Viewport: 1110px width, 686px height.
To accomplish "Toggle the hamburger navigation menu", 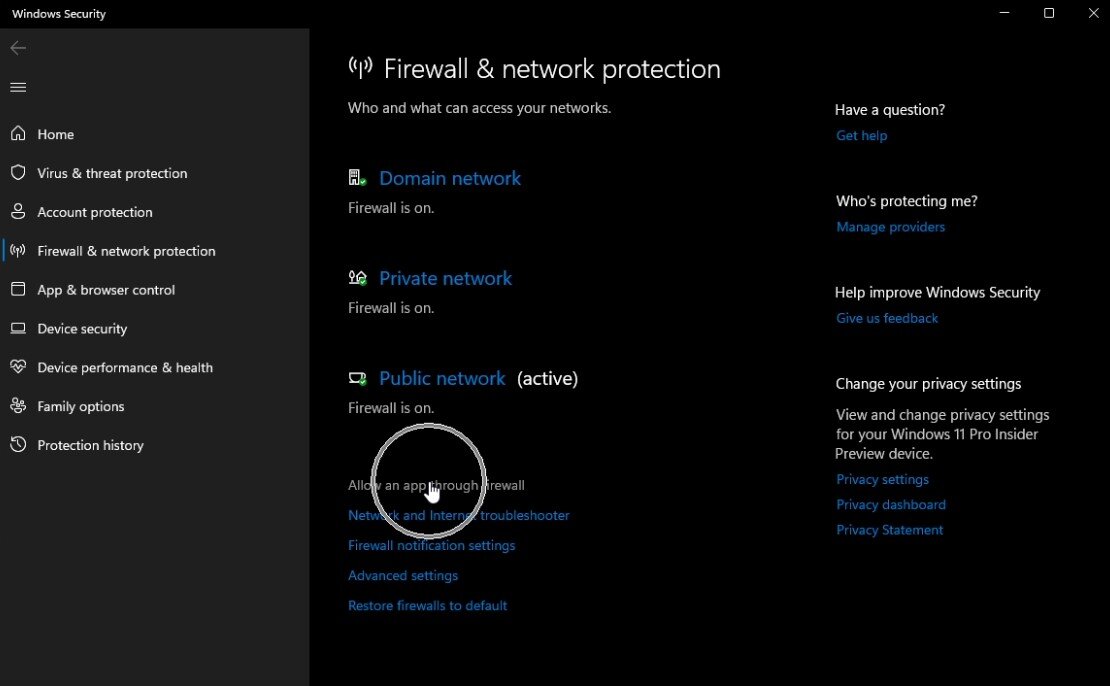I will (18, 87).
